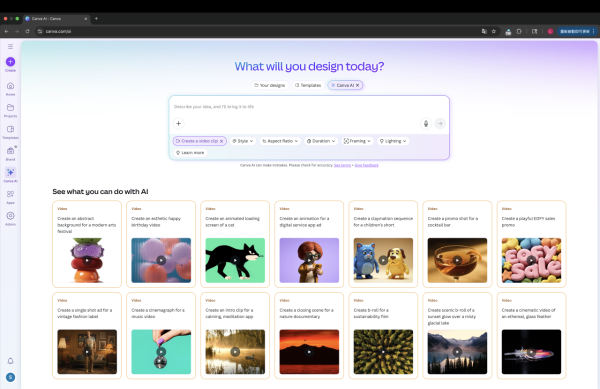Open the Style dropdown

[x=243, y=141]
